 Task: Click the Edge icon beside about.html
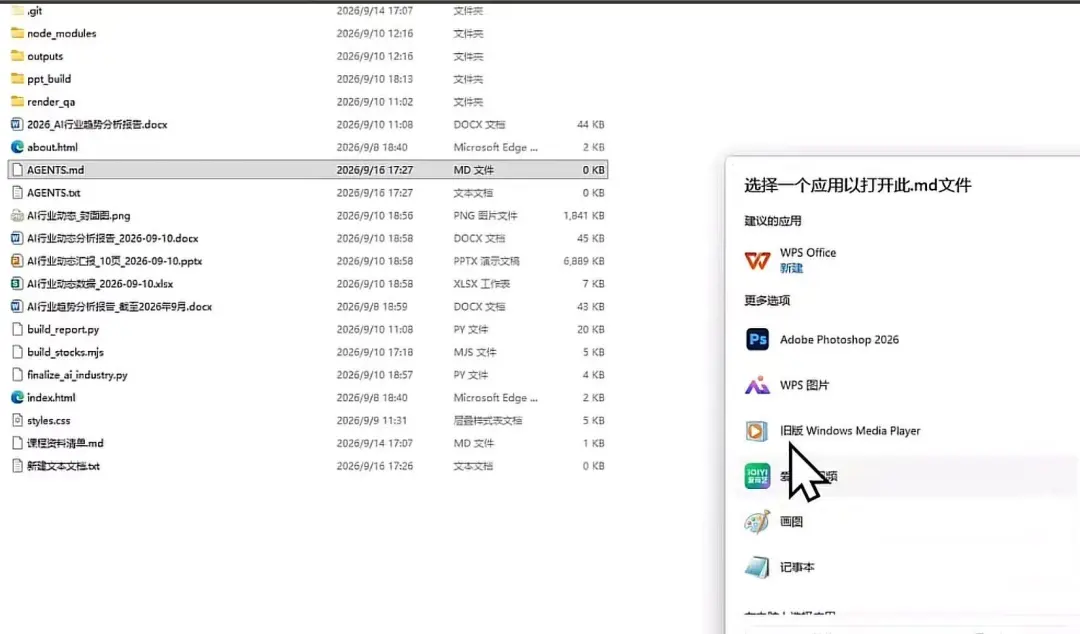(17, 147)
